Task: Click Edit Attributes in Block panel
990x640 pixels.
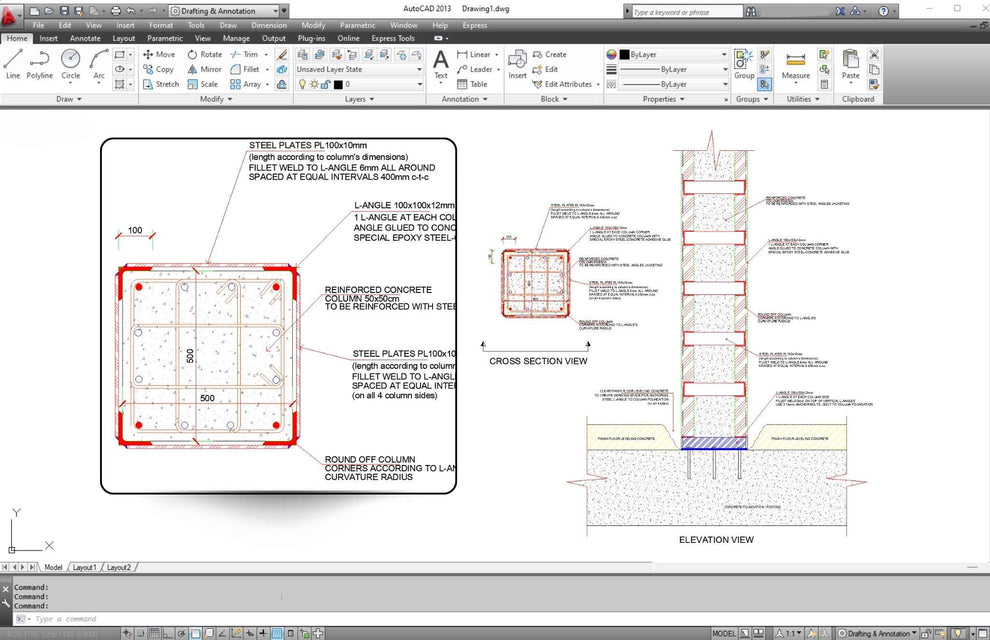Action: 563,84
